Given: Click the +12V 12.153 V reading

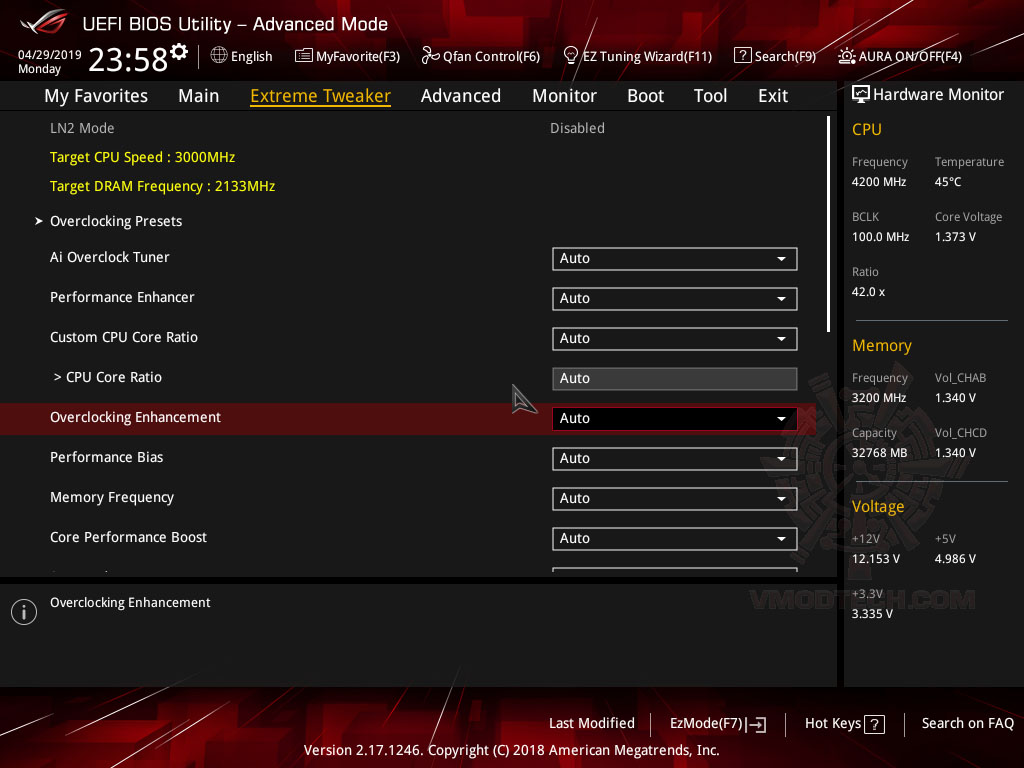Looking at the screenshot, I should 876,559.
